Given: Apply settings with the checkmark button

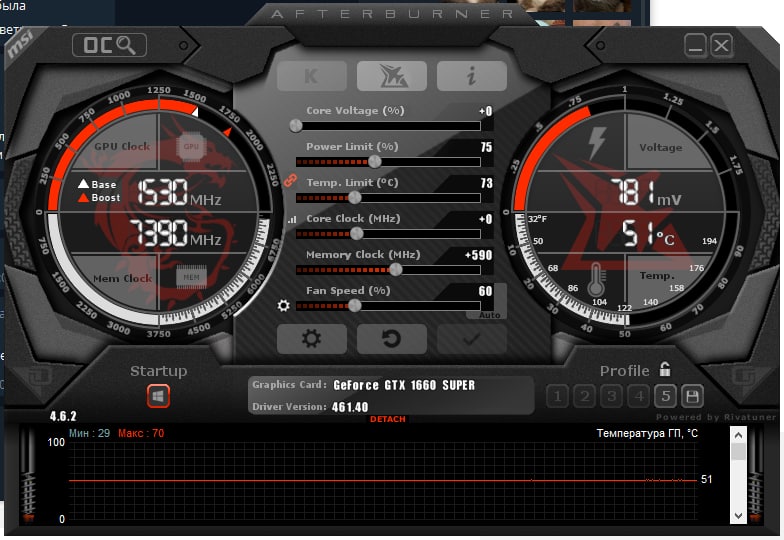Looking at the screenshot, I should pos(472,338).
